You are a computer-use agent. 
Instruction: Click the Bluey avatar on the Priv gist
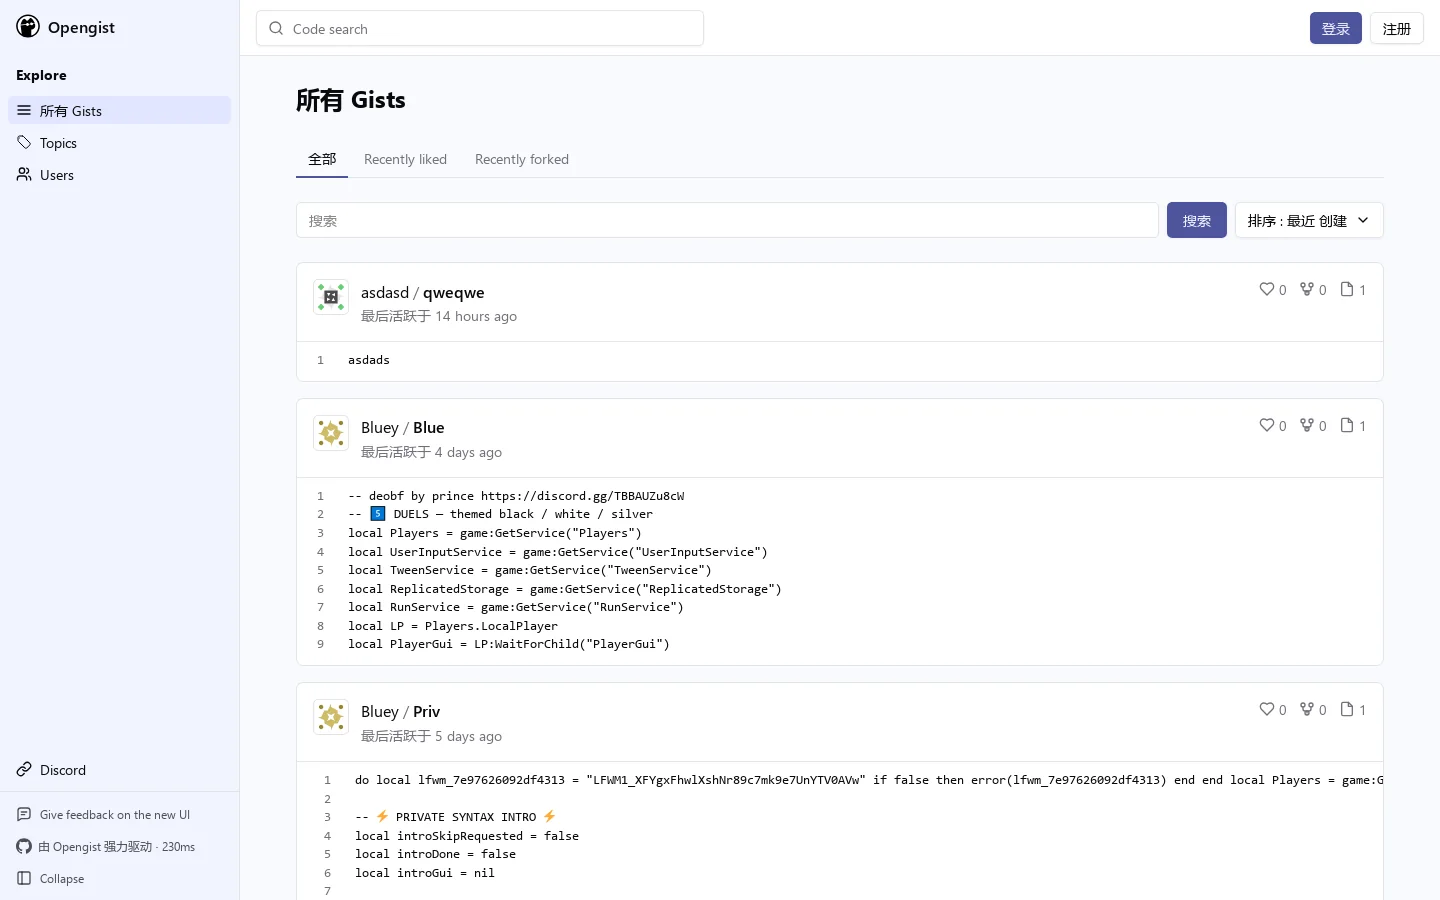pos(331,717)
